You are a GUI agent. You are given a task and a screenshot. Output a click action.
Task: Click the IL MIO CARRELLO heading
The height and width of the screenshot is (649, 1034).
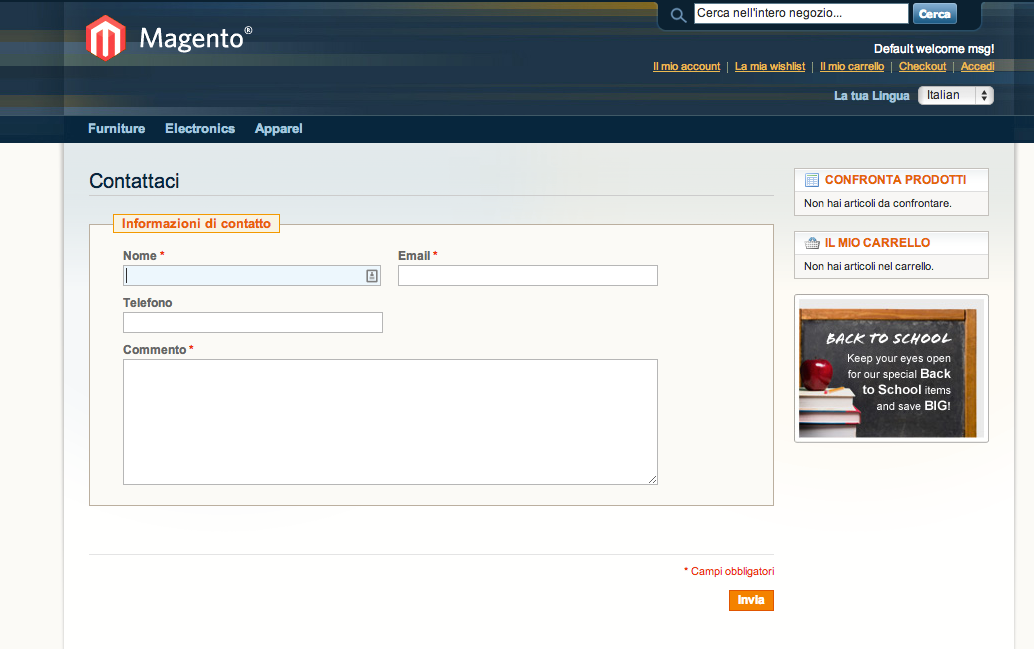877,243
